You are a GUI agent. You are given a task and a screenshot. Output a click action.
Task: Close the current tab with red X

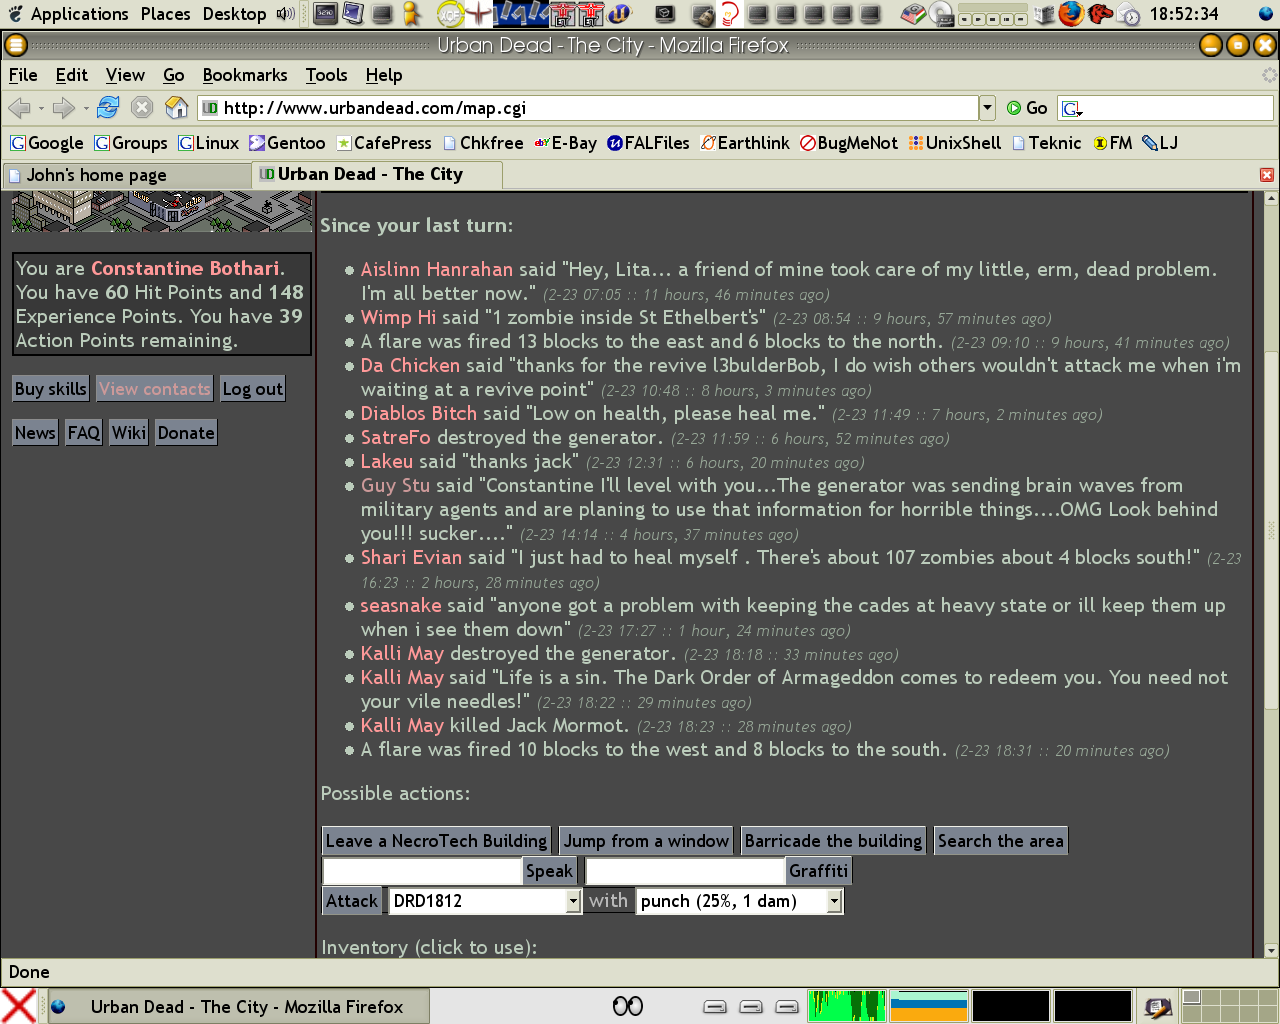(x=1266, y=175)
